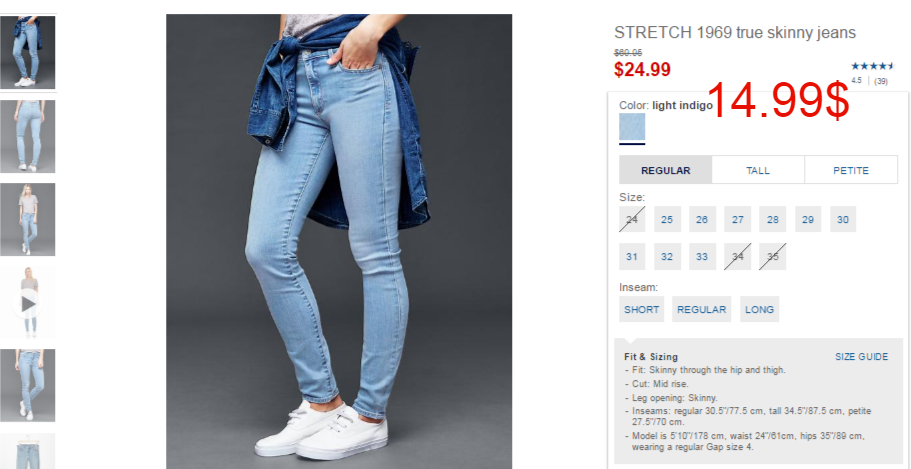This screenshot has height=469, width=911.
Task: View the back-view jeans thumbnail
Action: [28, 136]
